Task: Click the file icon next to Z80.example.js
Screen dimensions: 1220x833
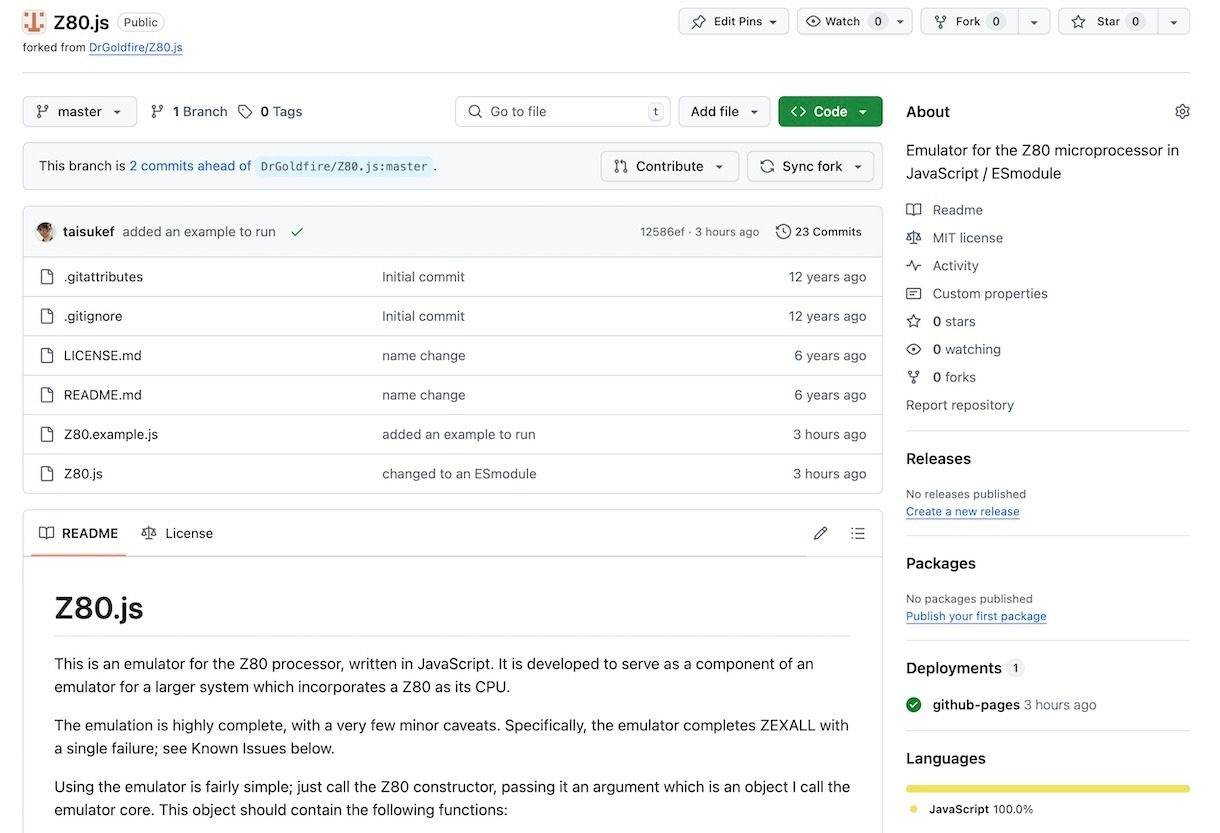Action: point(46,435)
